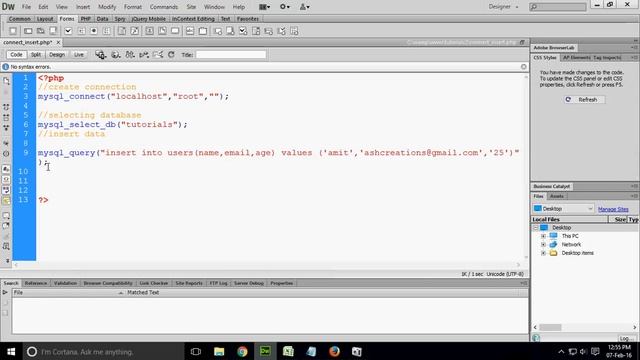Image resolution: width=640 pixels, height=360 pixels.
Task: Insert a Form element from Forms toolbar
Action: [13, 31]
